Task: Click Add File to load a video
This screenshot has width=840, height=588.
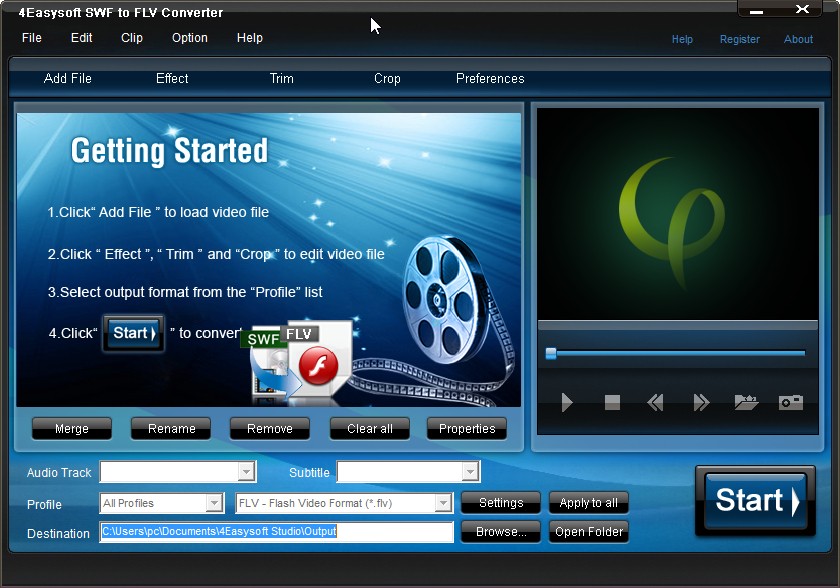Action: tap(68, 78)
